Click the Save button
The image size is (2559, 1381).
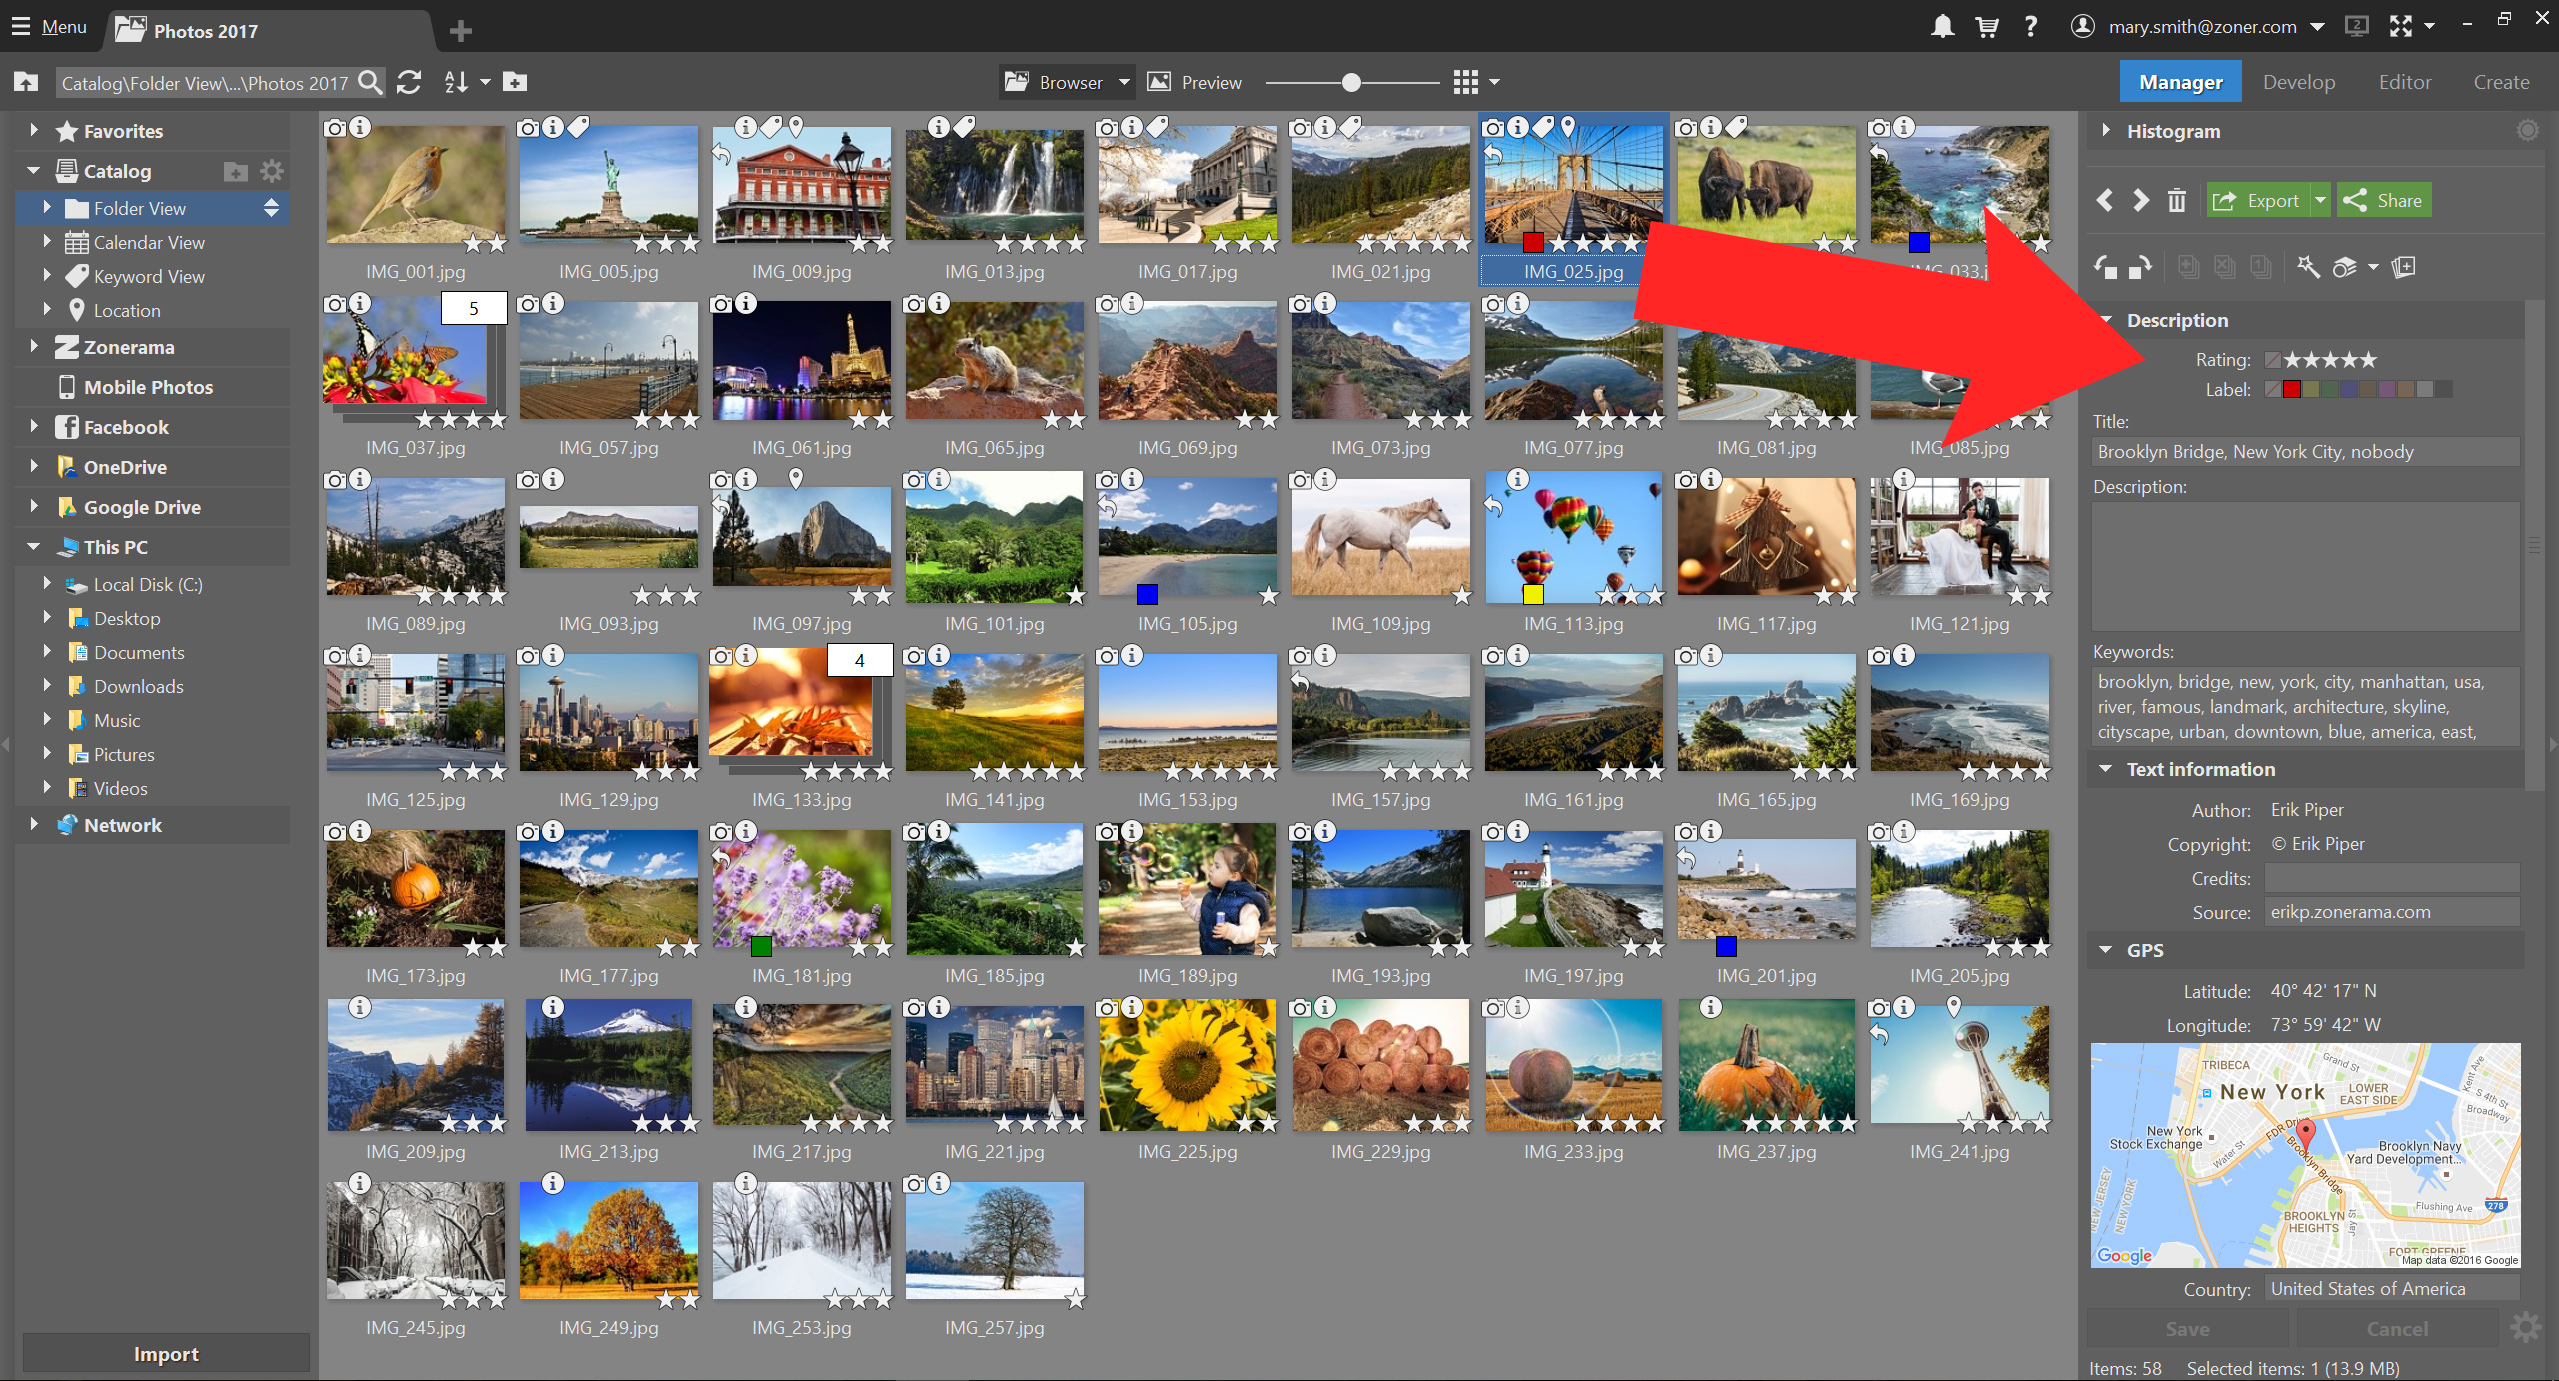pos(2186,1328)
